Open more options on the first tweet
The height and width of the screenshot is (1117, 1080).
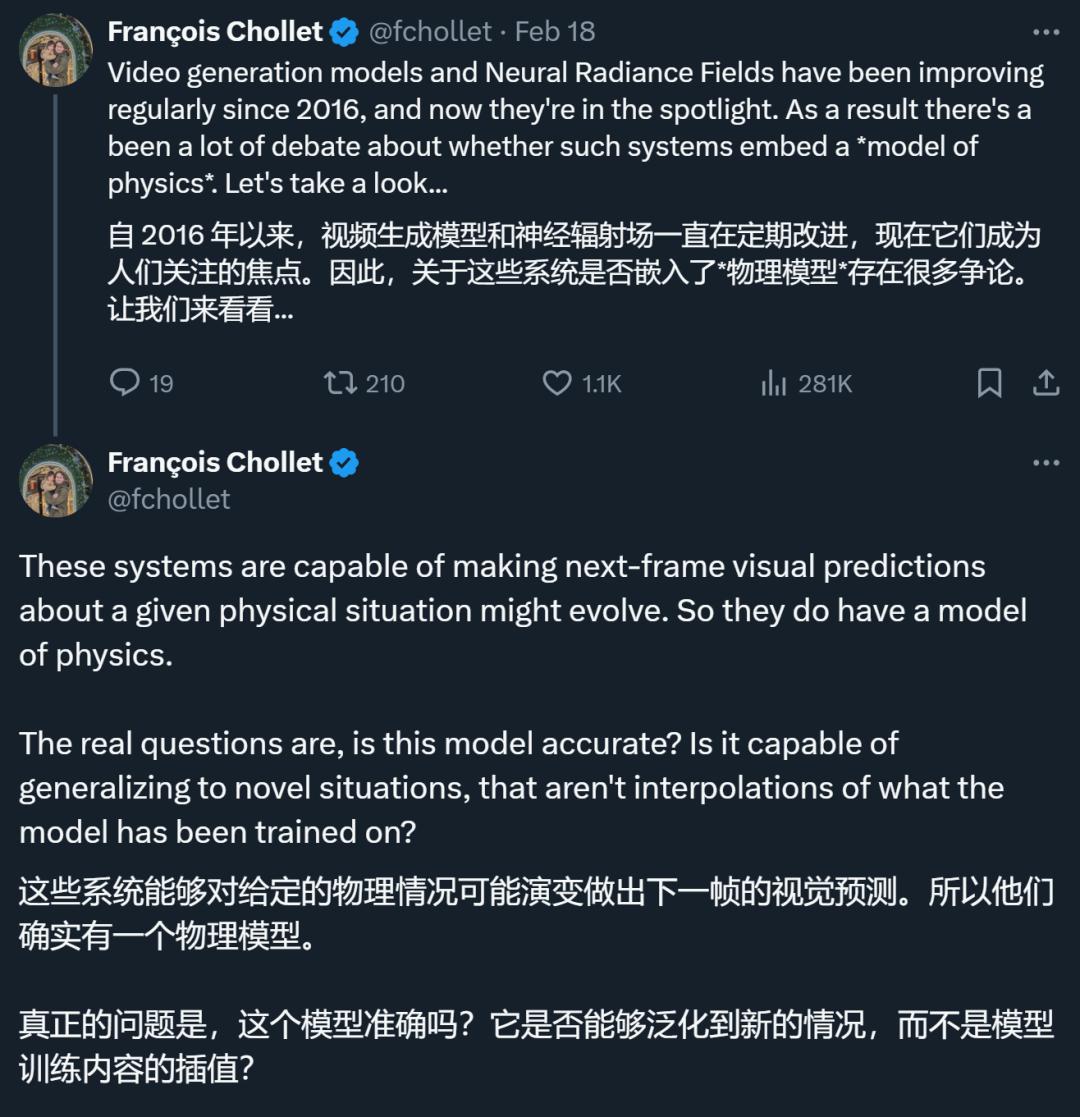1046,32
